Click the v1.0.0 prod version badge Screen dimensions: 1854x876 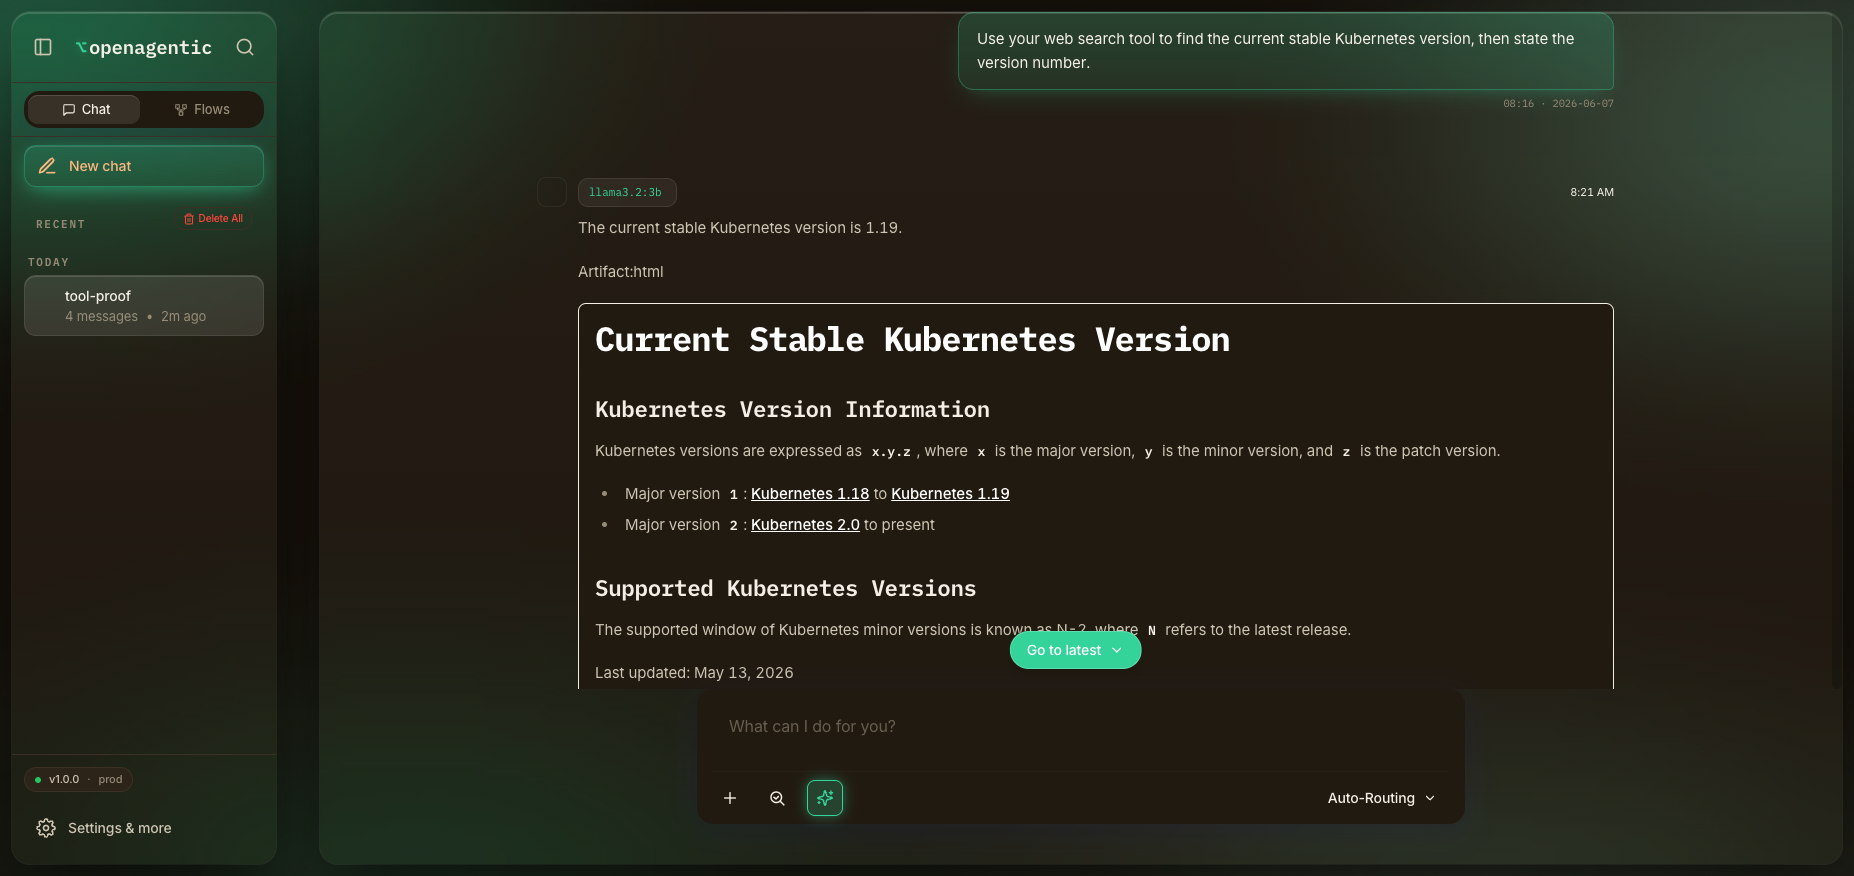79,779
